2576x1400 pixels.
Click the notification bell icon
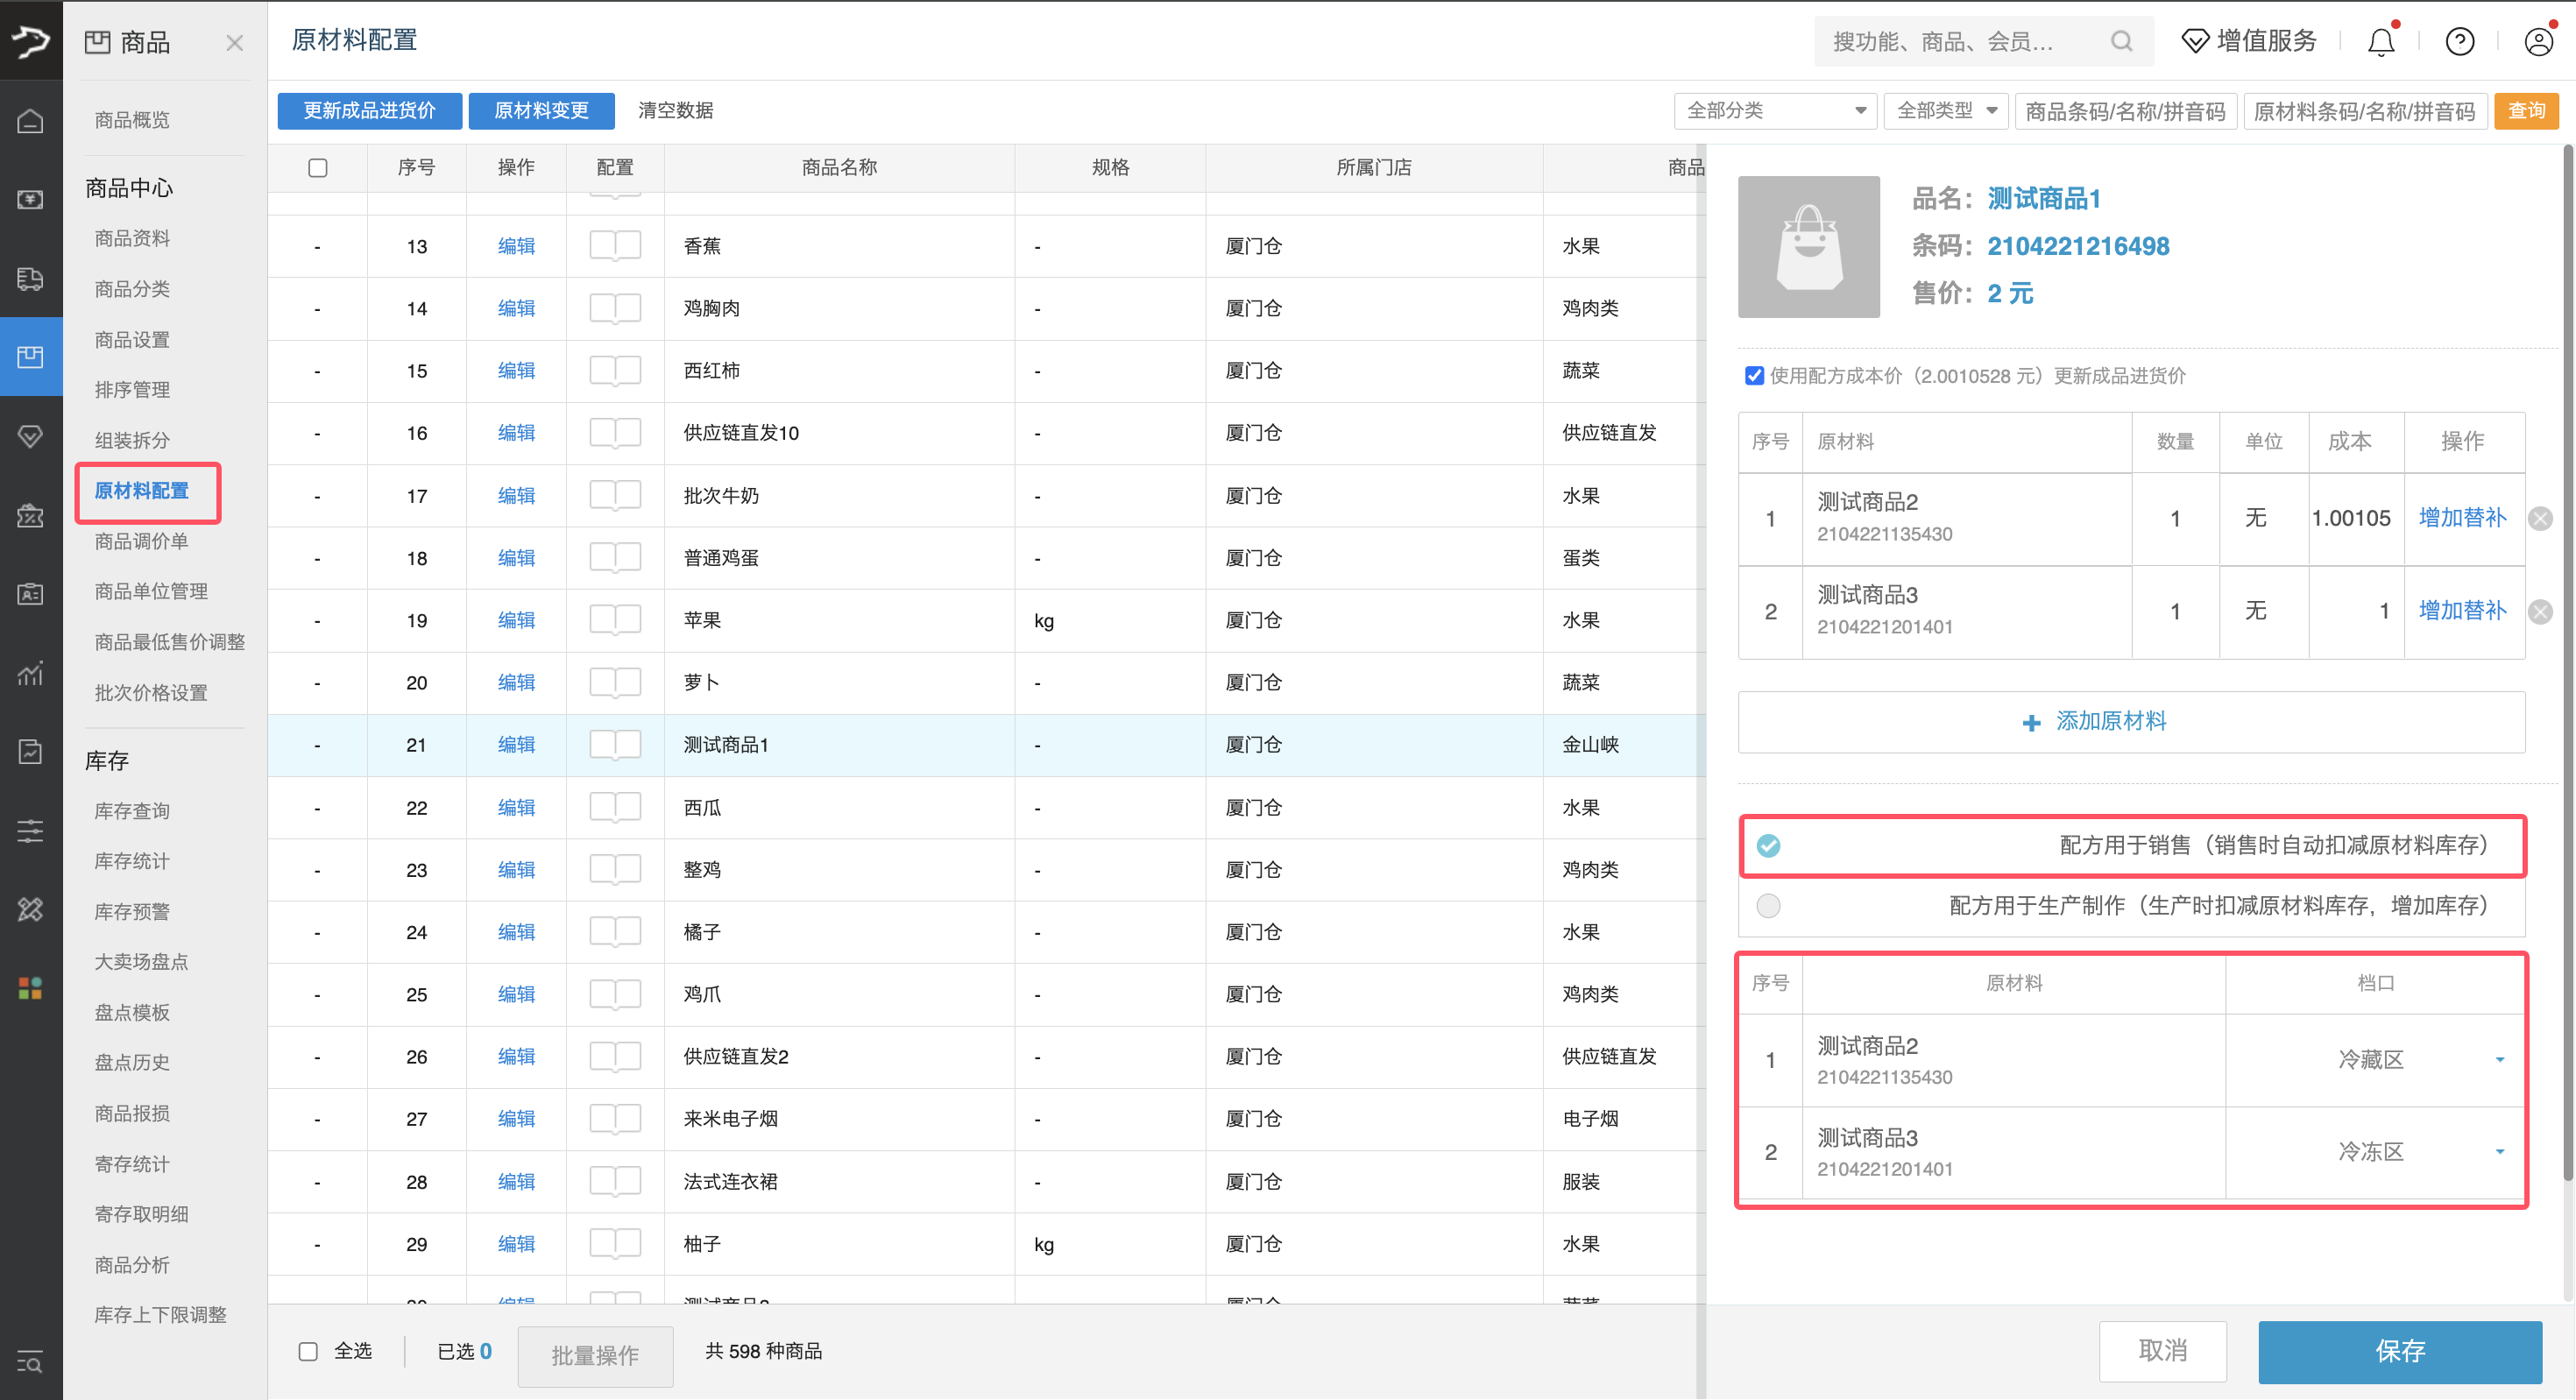(x=2381, y=41)
